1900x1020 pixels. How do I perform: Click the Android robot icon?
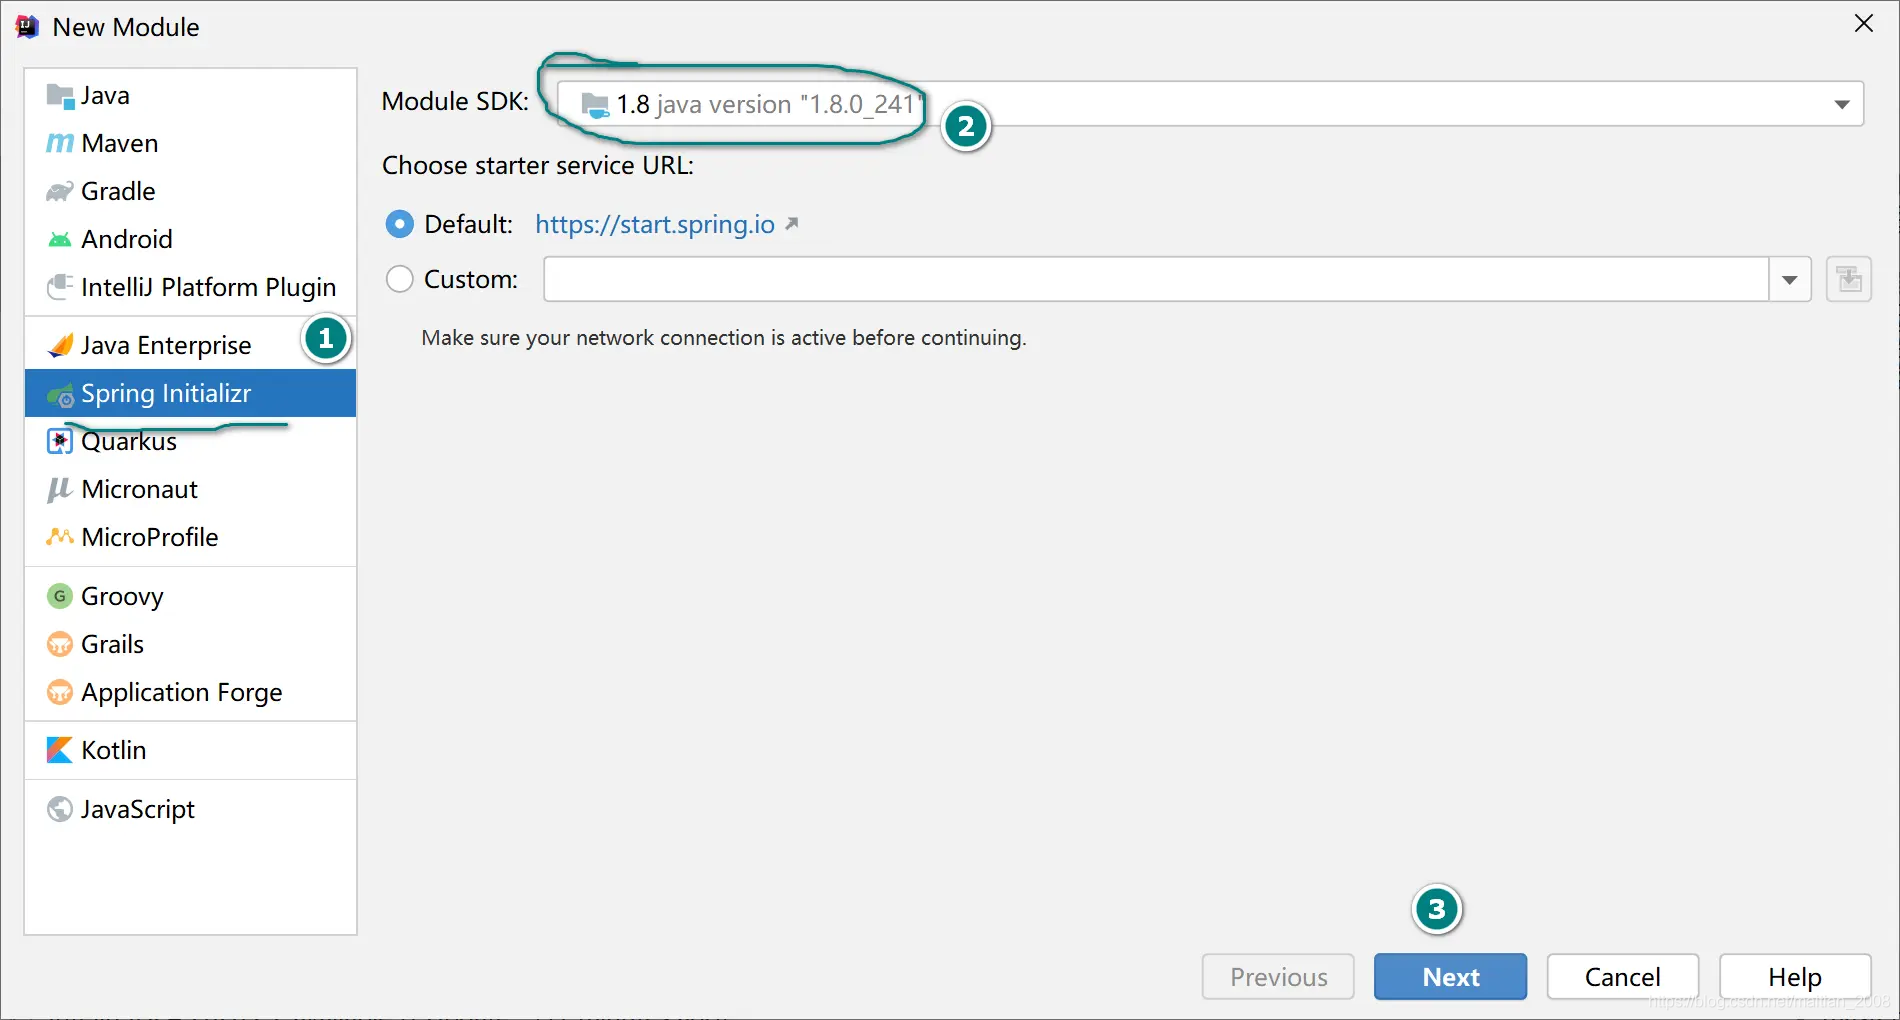click(60, 240)
